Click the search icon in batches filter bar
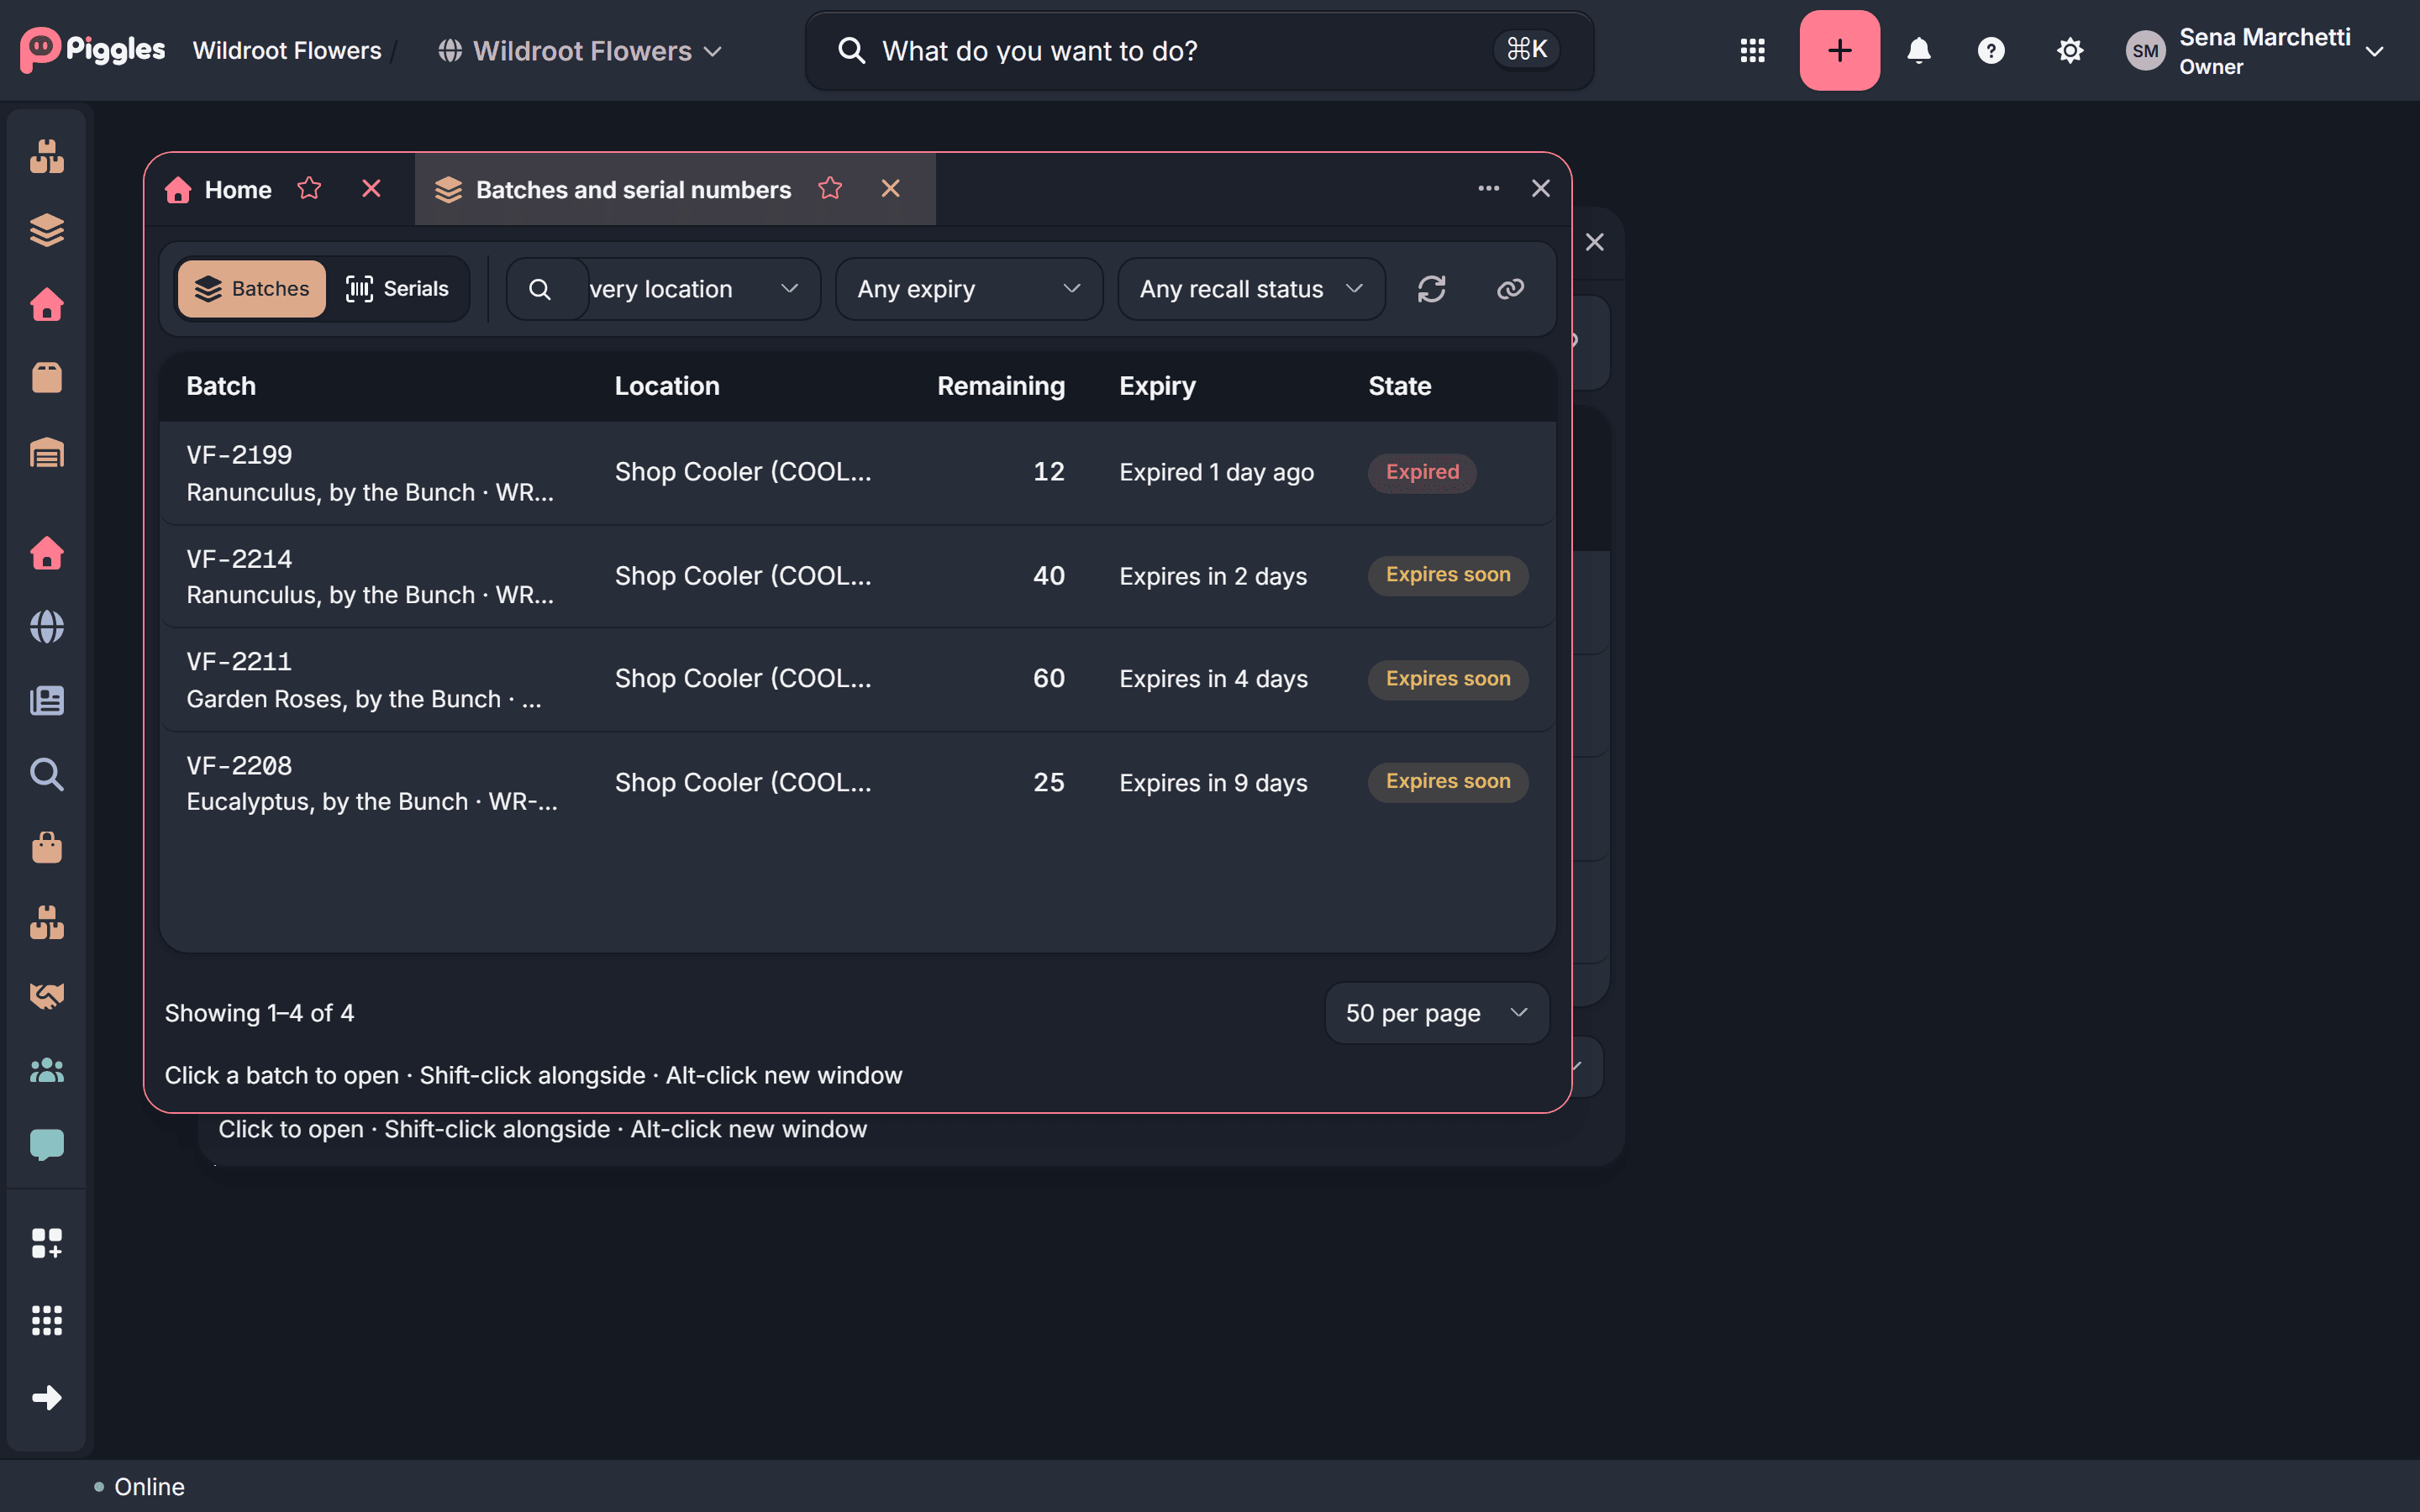2420x1512 pixels. point(539,289)
